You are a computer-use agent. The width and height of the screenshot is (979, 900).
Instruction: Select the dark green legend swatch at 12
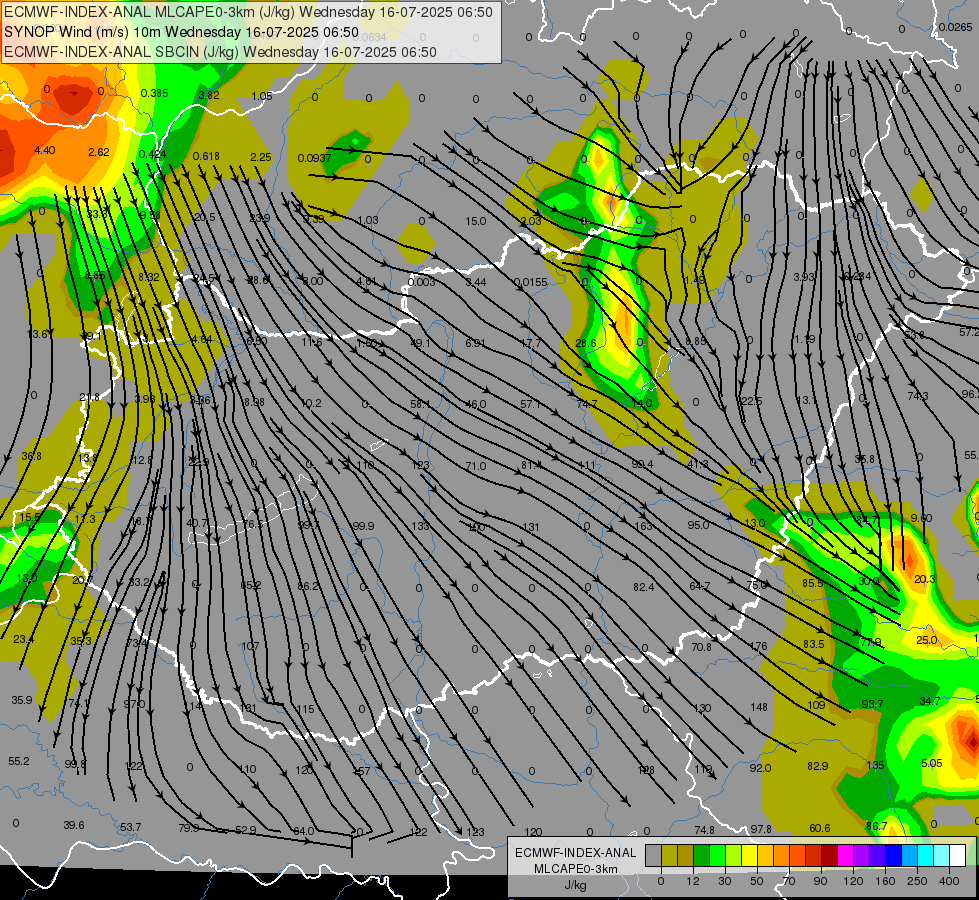702,855
